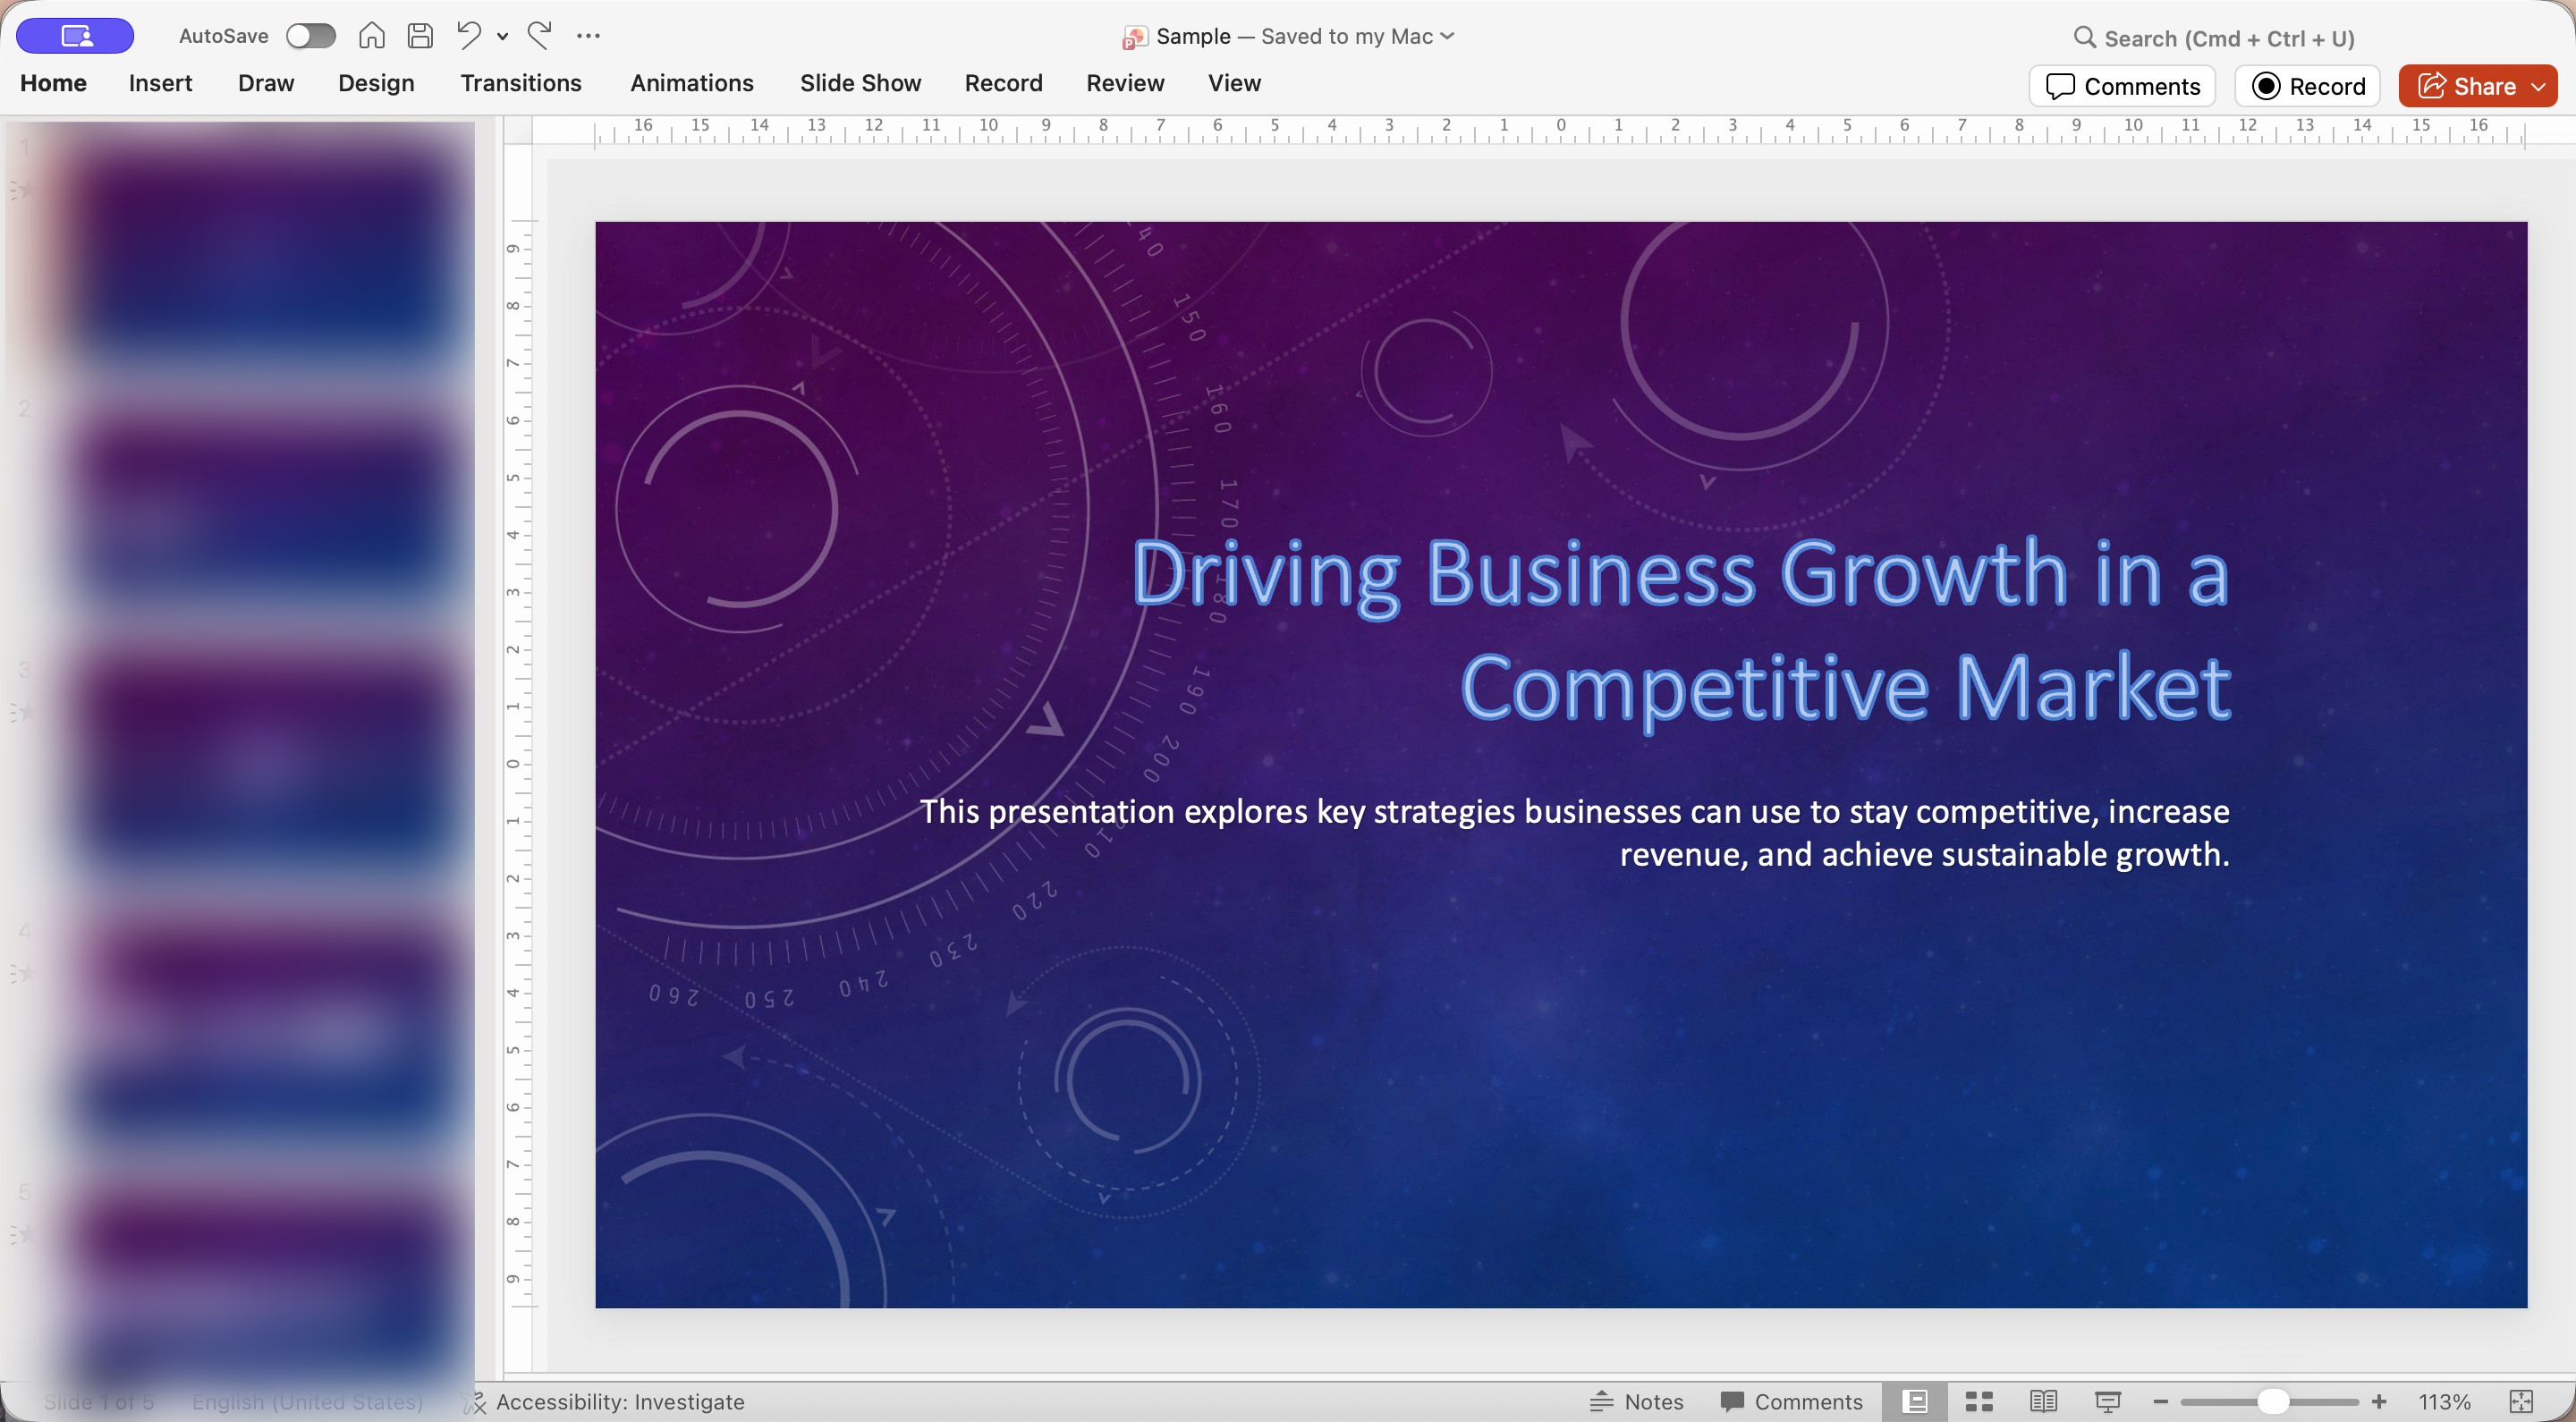
Task: Switch to Slide Sorter view
Action: (1978, 1401)
